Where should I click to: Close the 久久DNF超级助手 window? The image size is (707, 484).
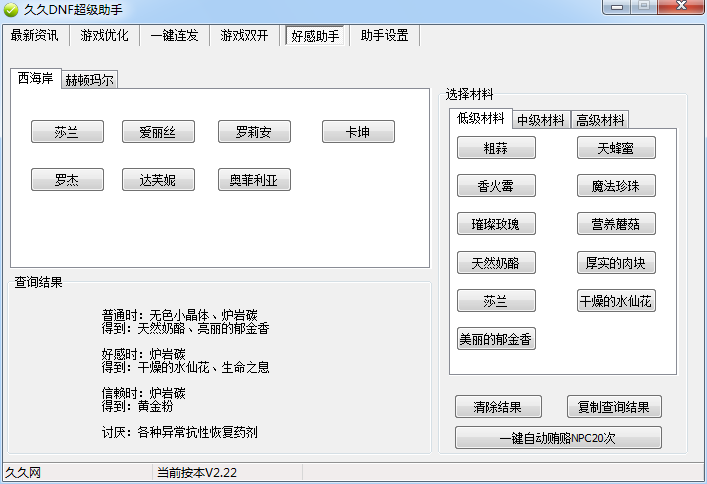pyautogui.click(x=681, y=6)
